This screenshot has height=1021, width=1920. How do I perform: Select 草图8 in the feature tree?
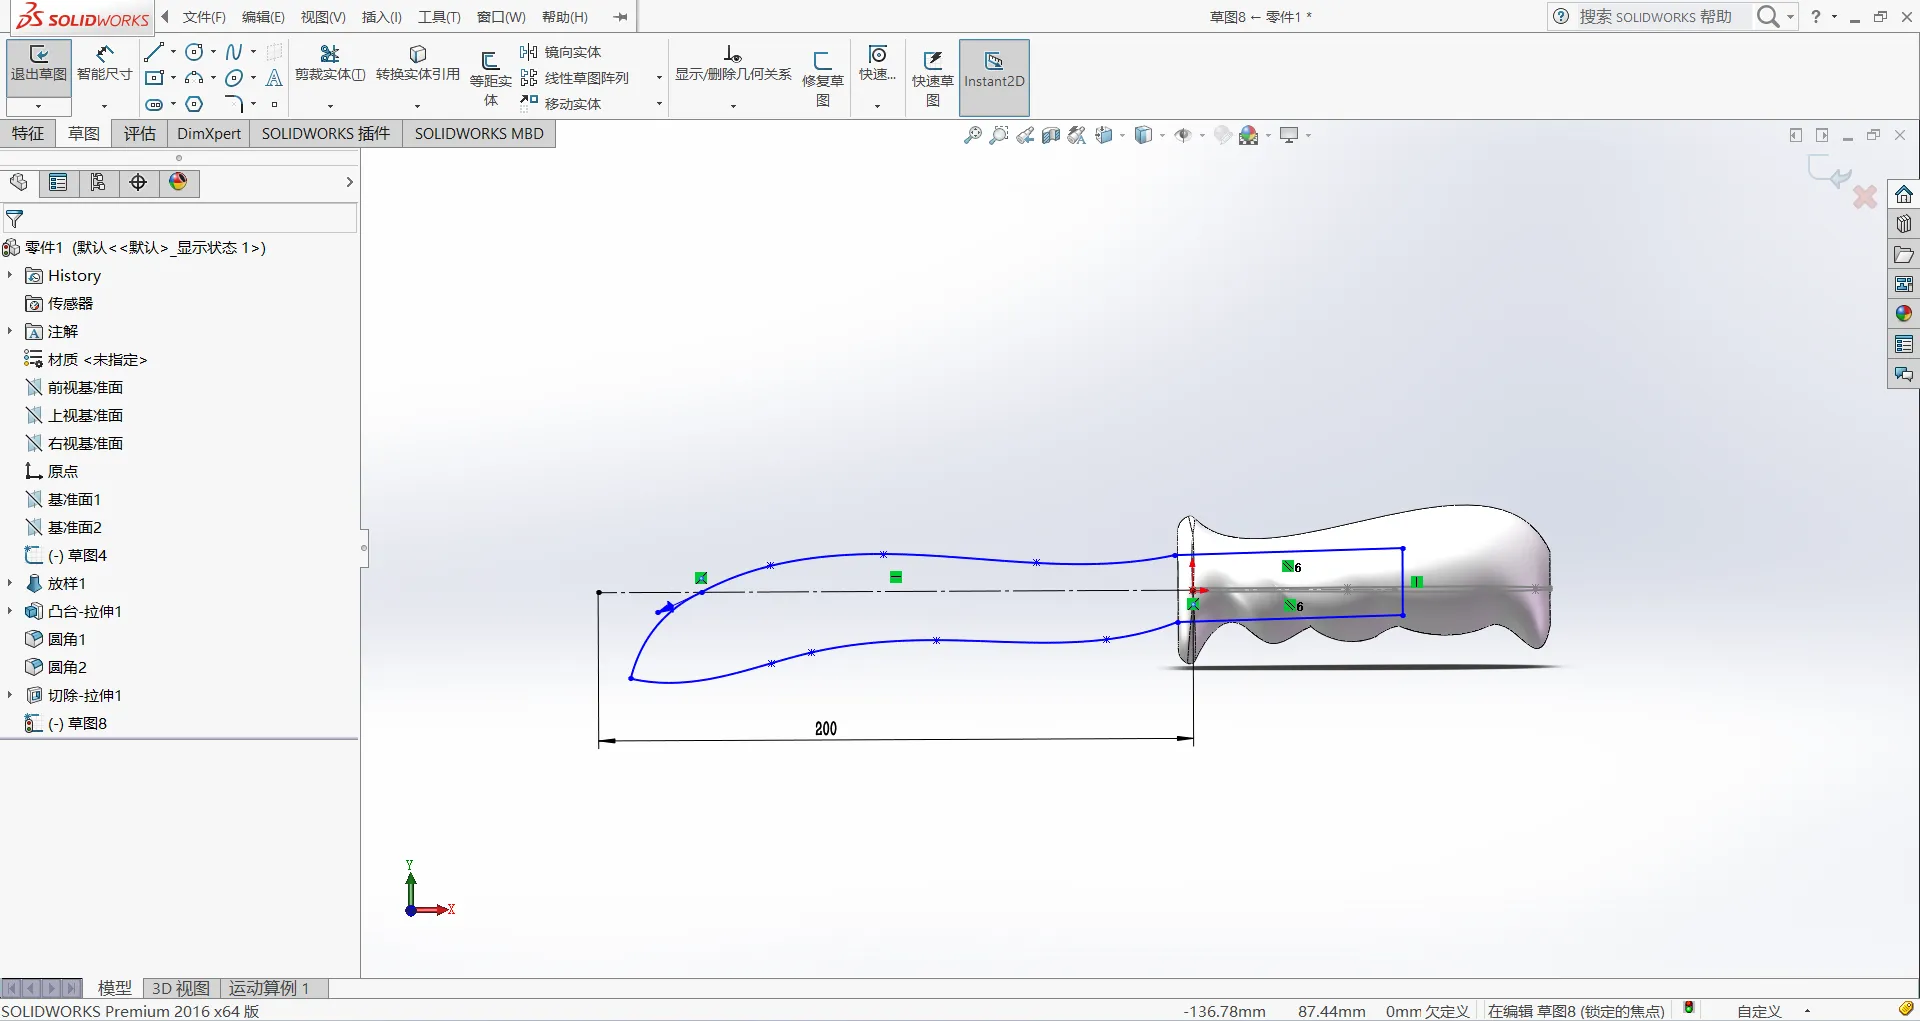point(87,723)
